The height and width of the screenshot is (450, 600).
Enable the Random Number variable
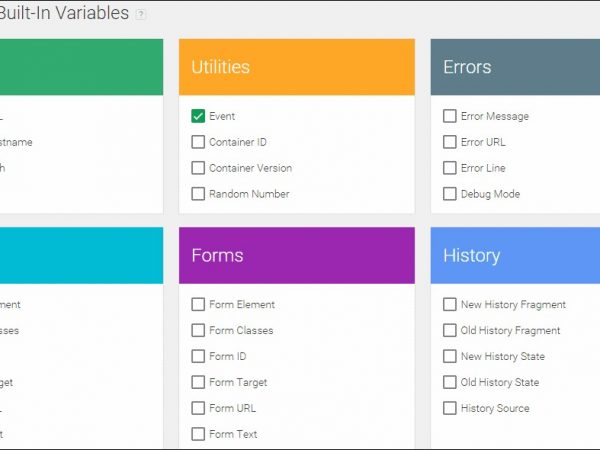(x=198, y=194)
